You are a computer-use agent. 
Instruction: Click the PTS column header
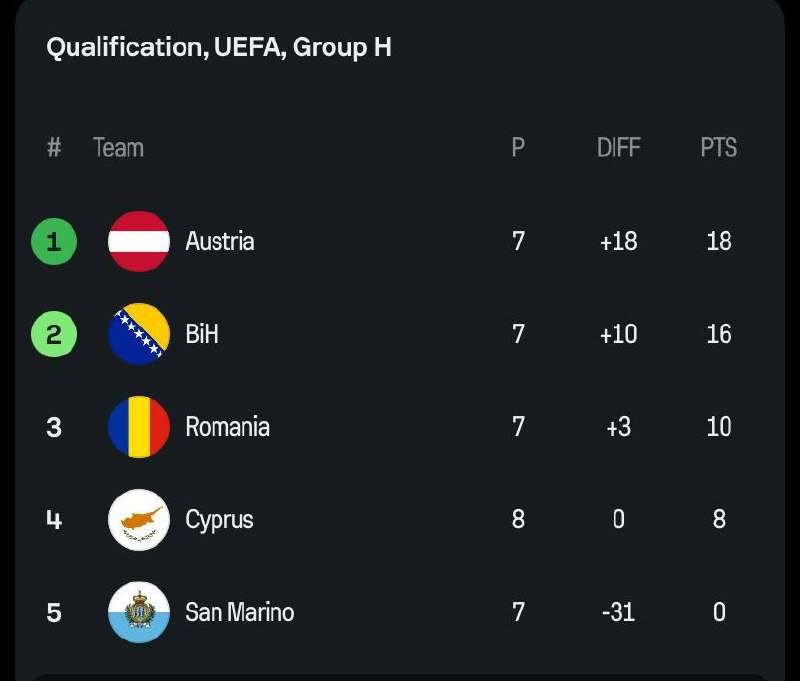click(718, 148)
